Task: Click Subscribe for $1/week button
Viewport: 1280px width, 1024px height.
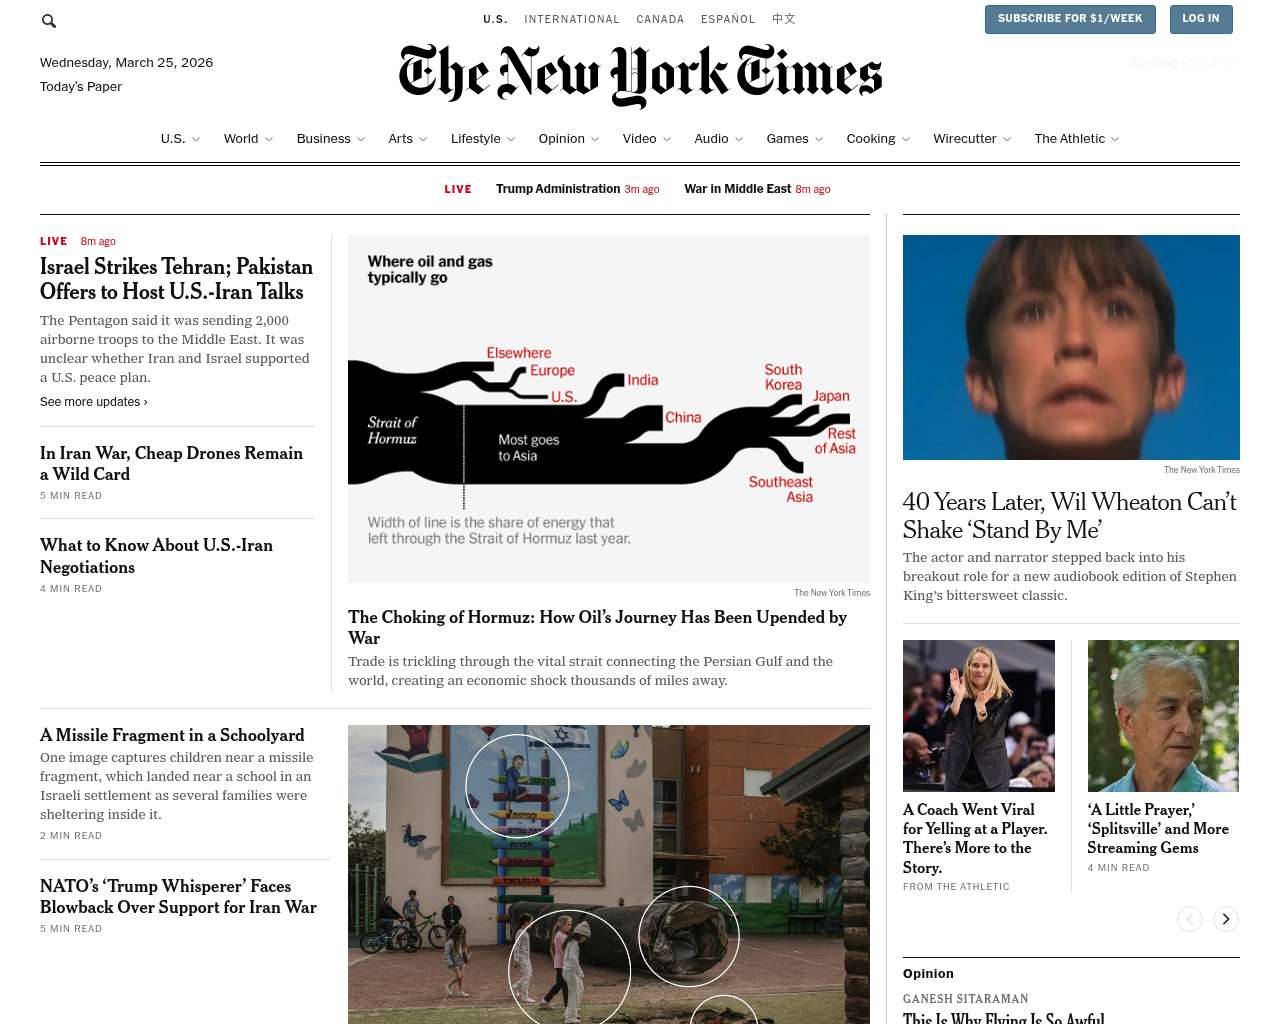Action: click(1070, 19)
